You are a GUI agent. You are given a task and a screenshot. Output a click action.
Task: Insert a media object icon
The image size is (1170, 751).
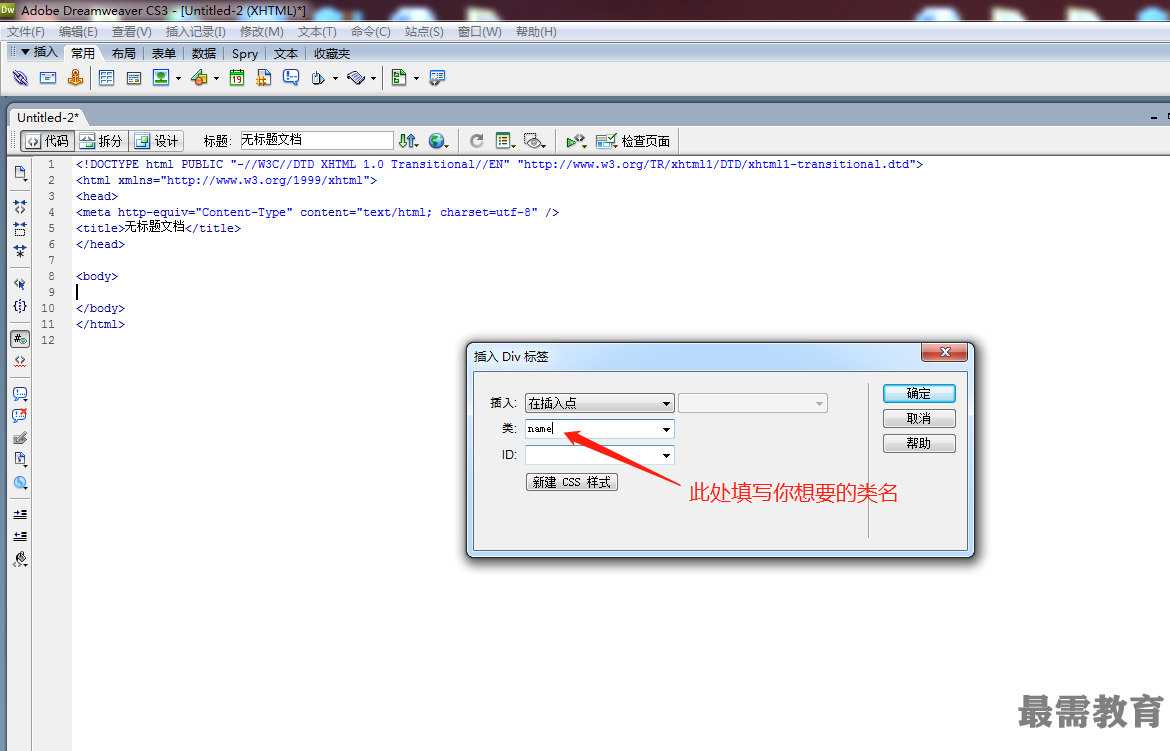coord(199,78)
